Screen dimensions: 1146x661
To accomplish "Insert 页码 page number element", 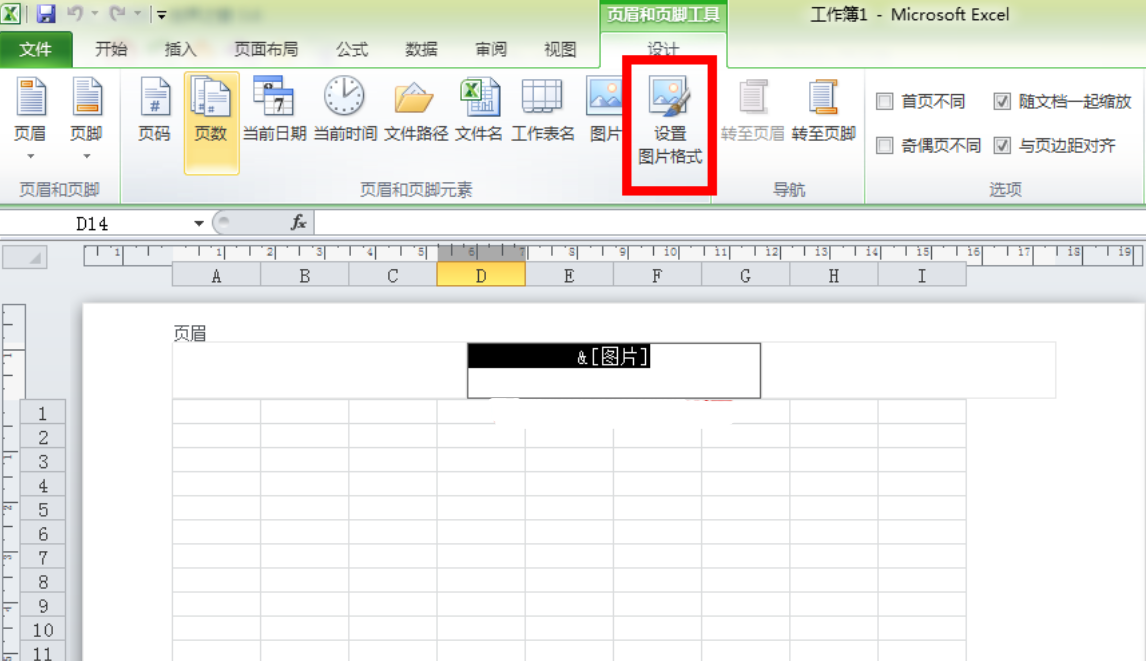I will [x=154, y=110].
